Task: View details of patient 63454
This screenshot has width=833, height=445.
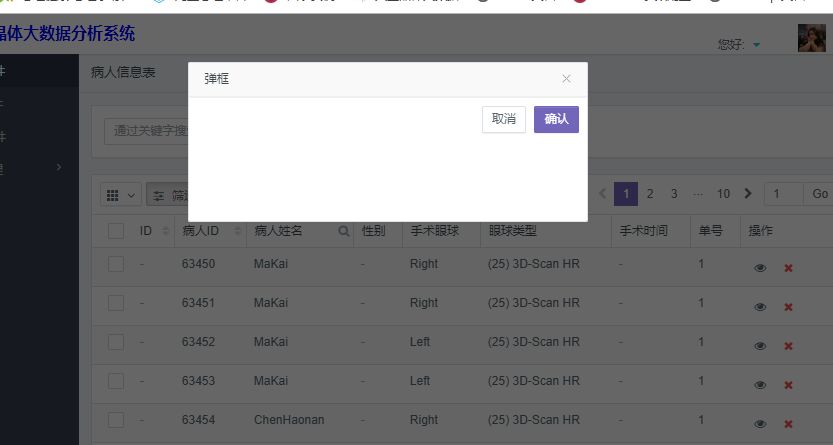Action: click(x=760, y=424)
